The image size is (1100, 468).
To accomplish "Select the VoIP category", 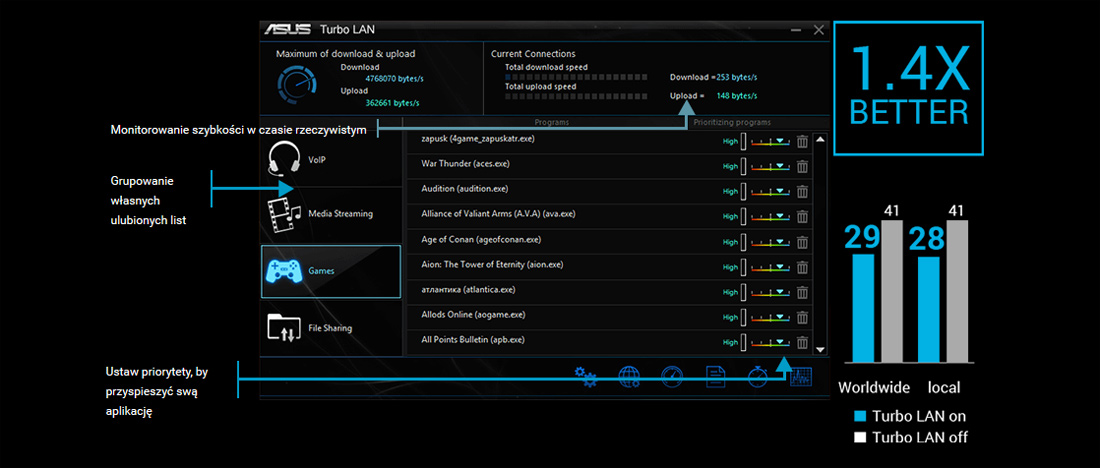I will click(x=330, y=160).
